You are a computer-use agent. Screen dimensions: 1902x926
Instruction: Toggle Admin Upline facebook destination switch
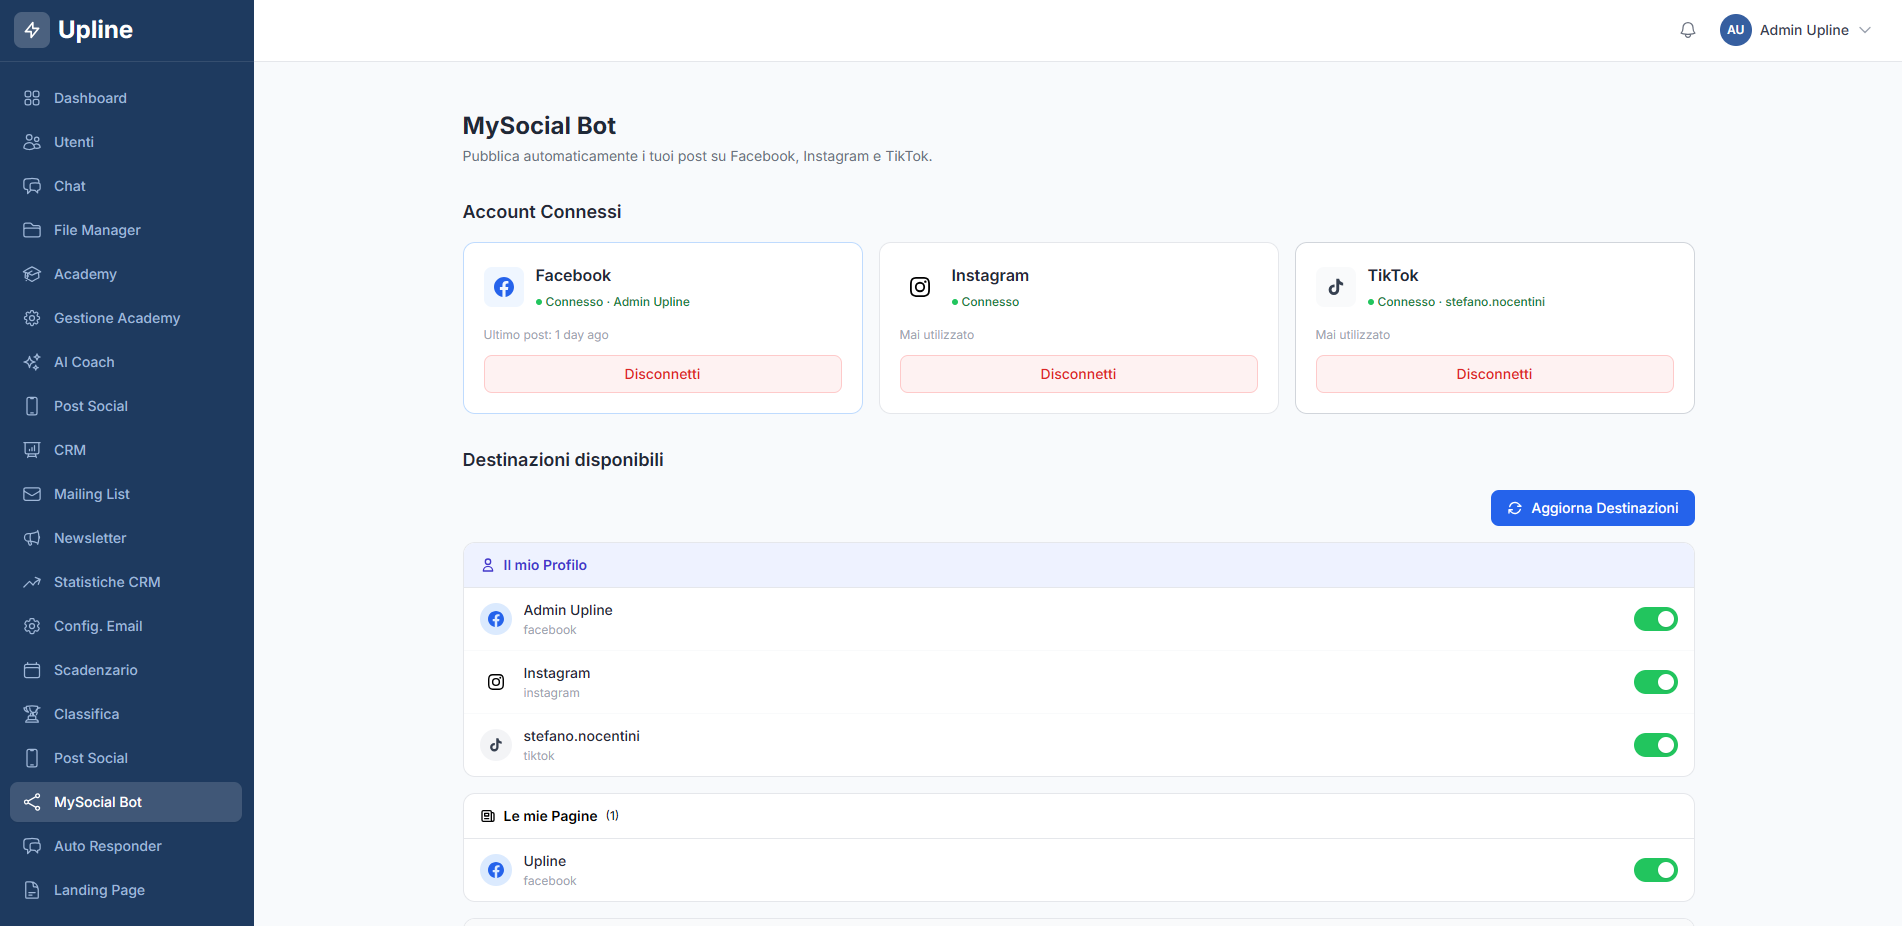coord(1655,619)
